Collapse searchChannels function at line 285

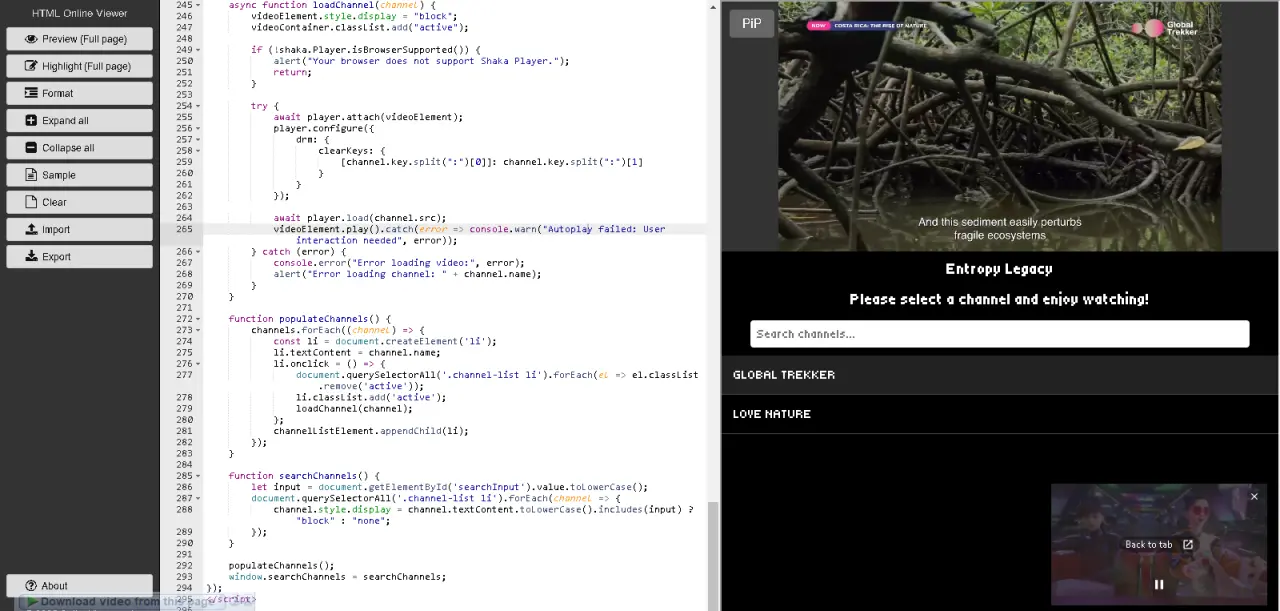[x=198, y=476]
